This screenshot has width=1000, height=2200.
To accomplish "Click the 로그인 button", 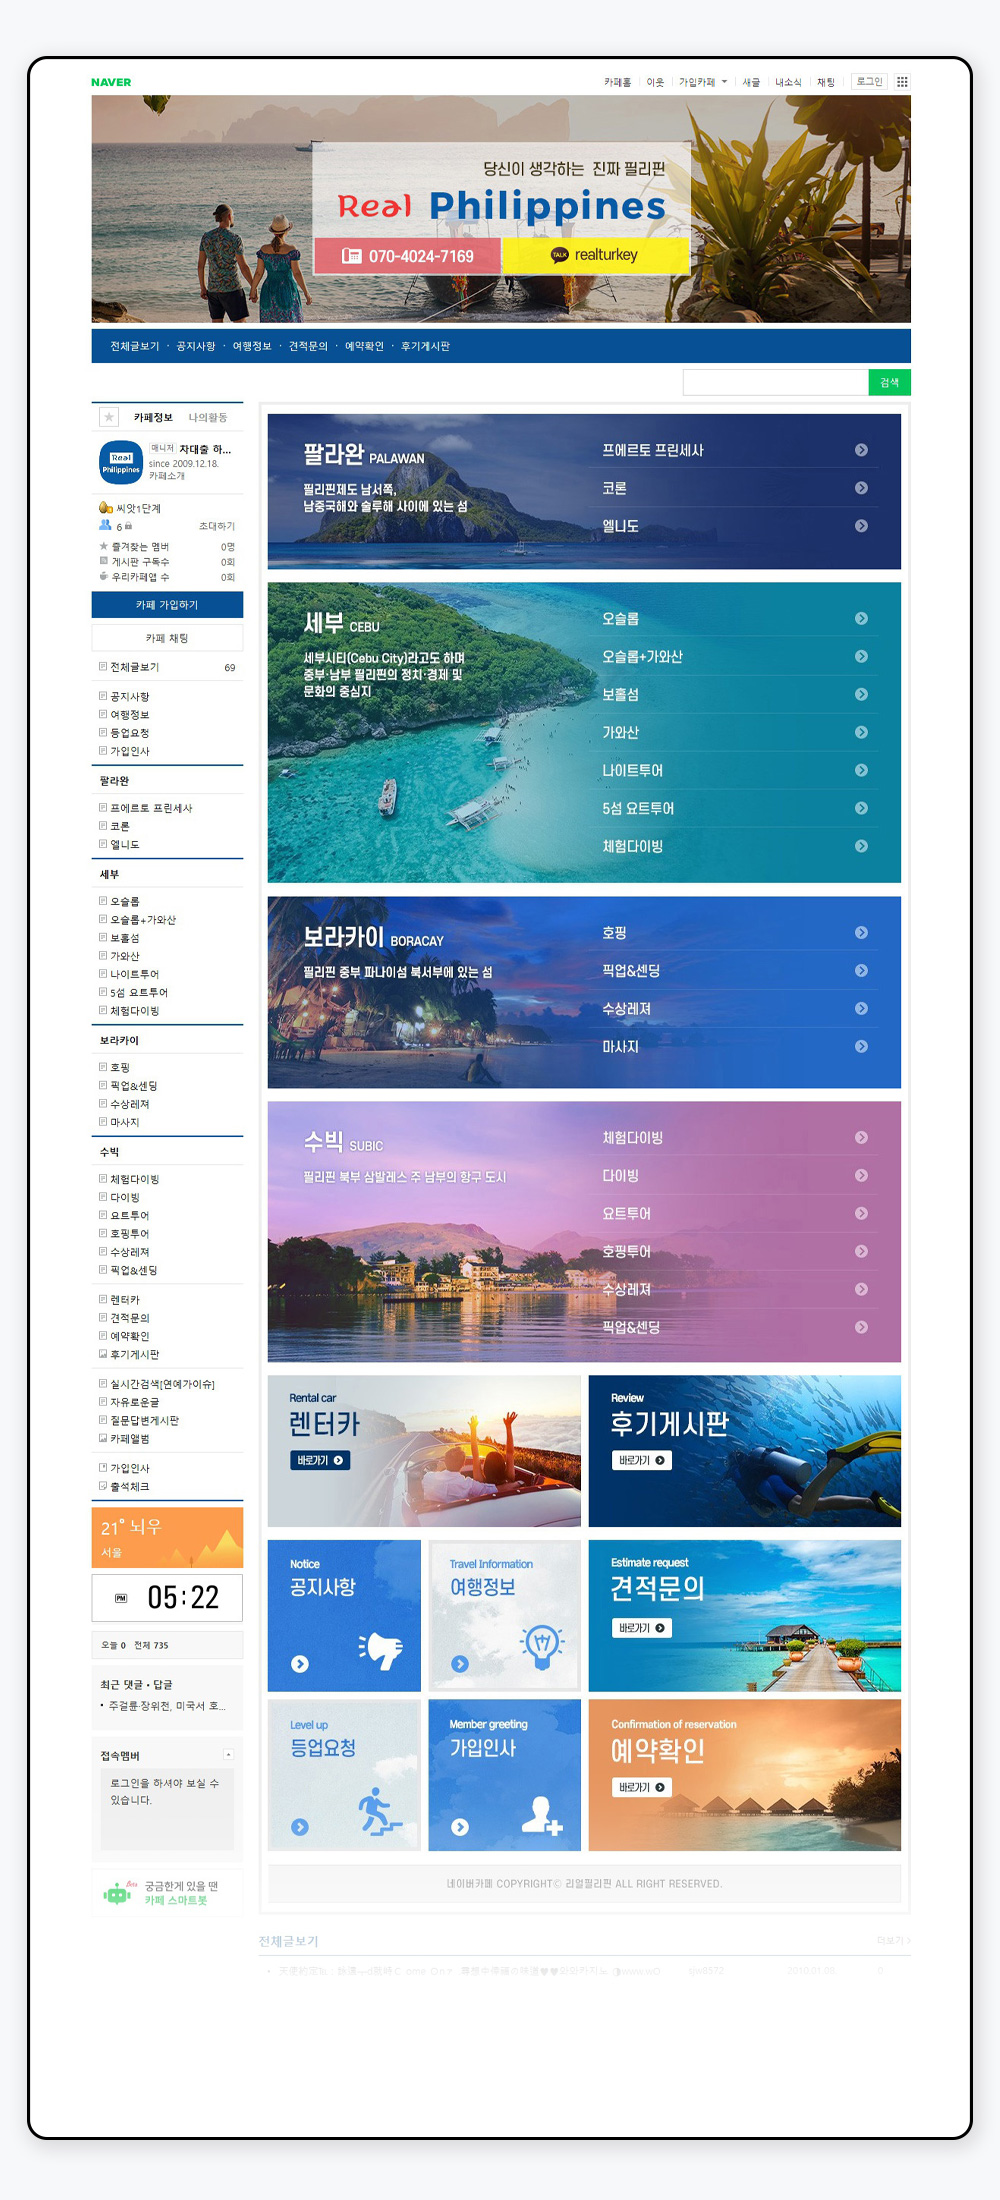I will [x=869, y=82].
